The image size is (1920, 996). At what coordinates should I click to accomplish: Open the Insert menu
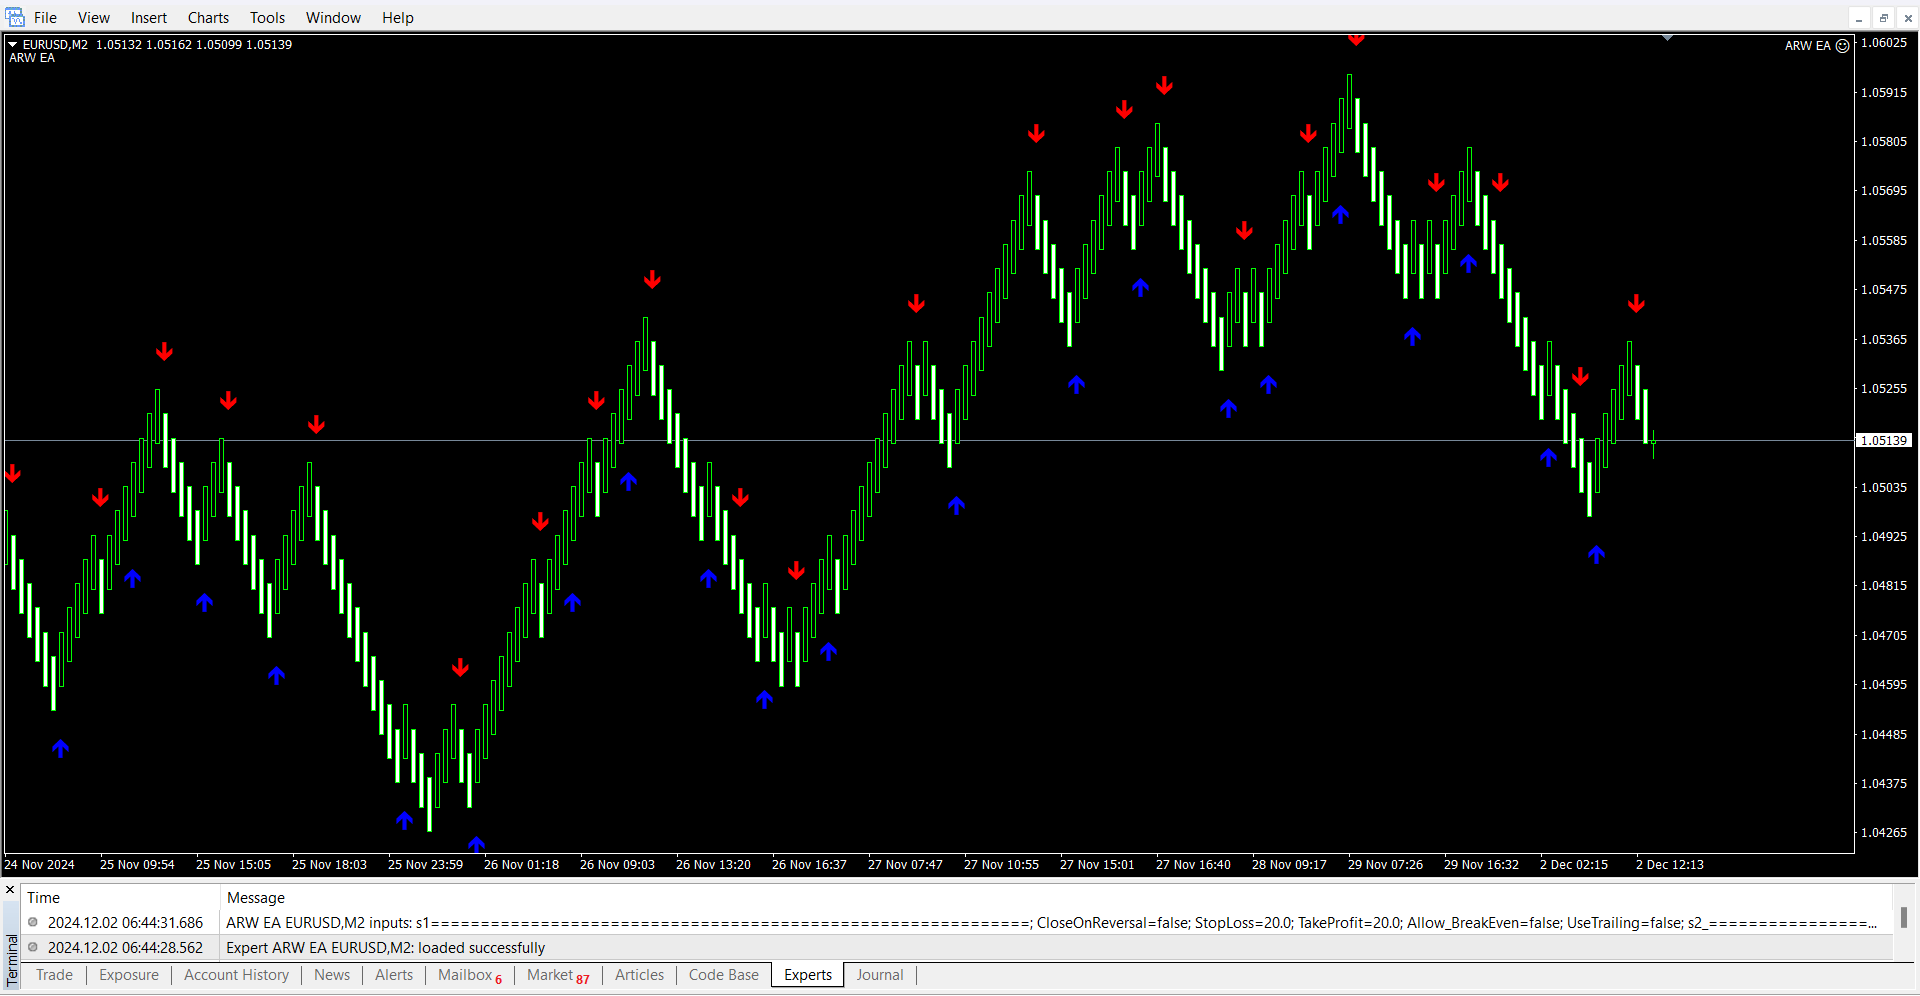tap(149, 18)
